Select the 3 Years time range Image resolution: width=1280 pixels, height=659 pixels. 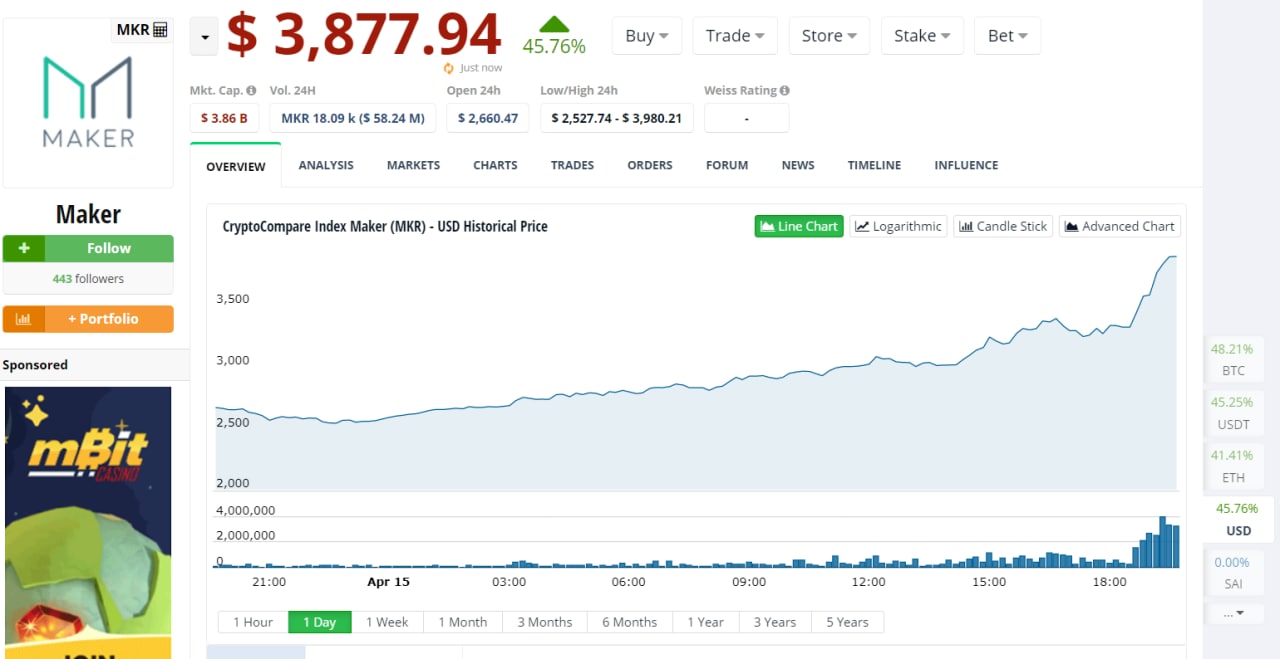click(x=775, y=622)
